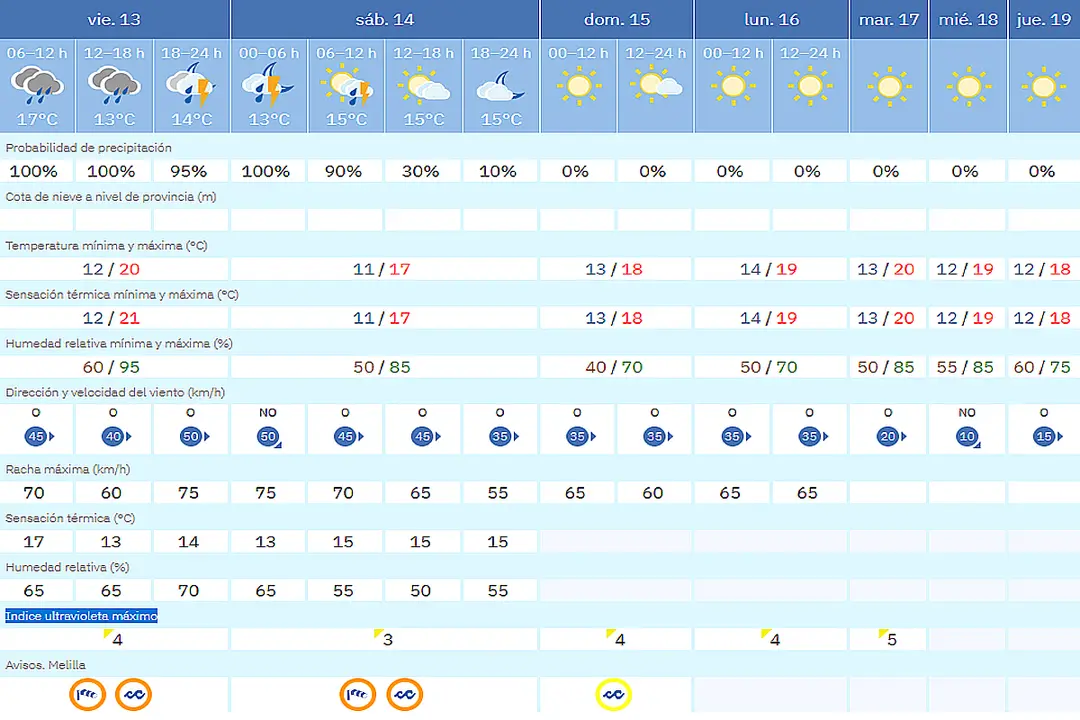The width and height of the screenshot is (1080, 720).
Task: Click the 'Sensación térmica mínima y máxima (°C)' label
Action: tap(122, 295)
